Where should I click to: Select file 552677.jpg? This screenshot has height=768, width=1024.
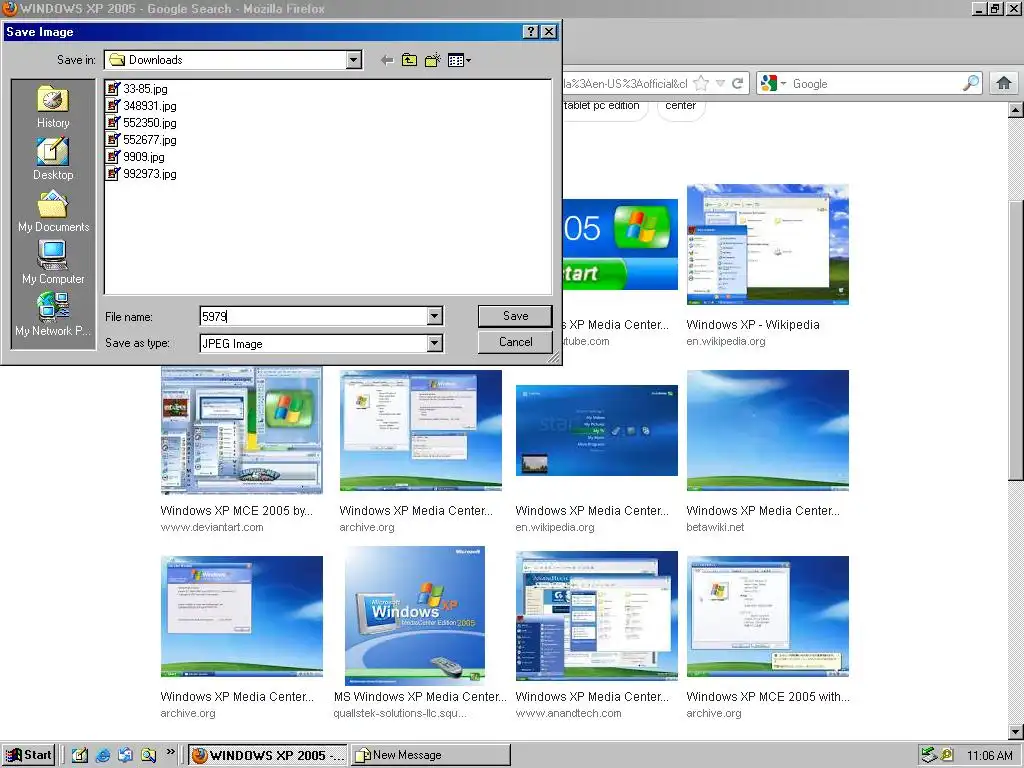[142, 140]
